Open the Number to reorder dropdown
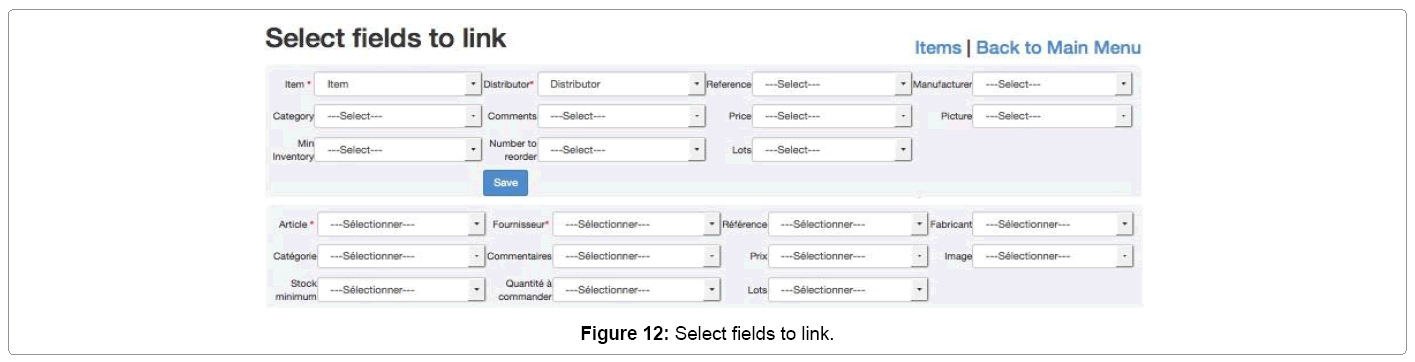This screenshot has height=362, width=1415. 621,150
